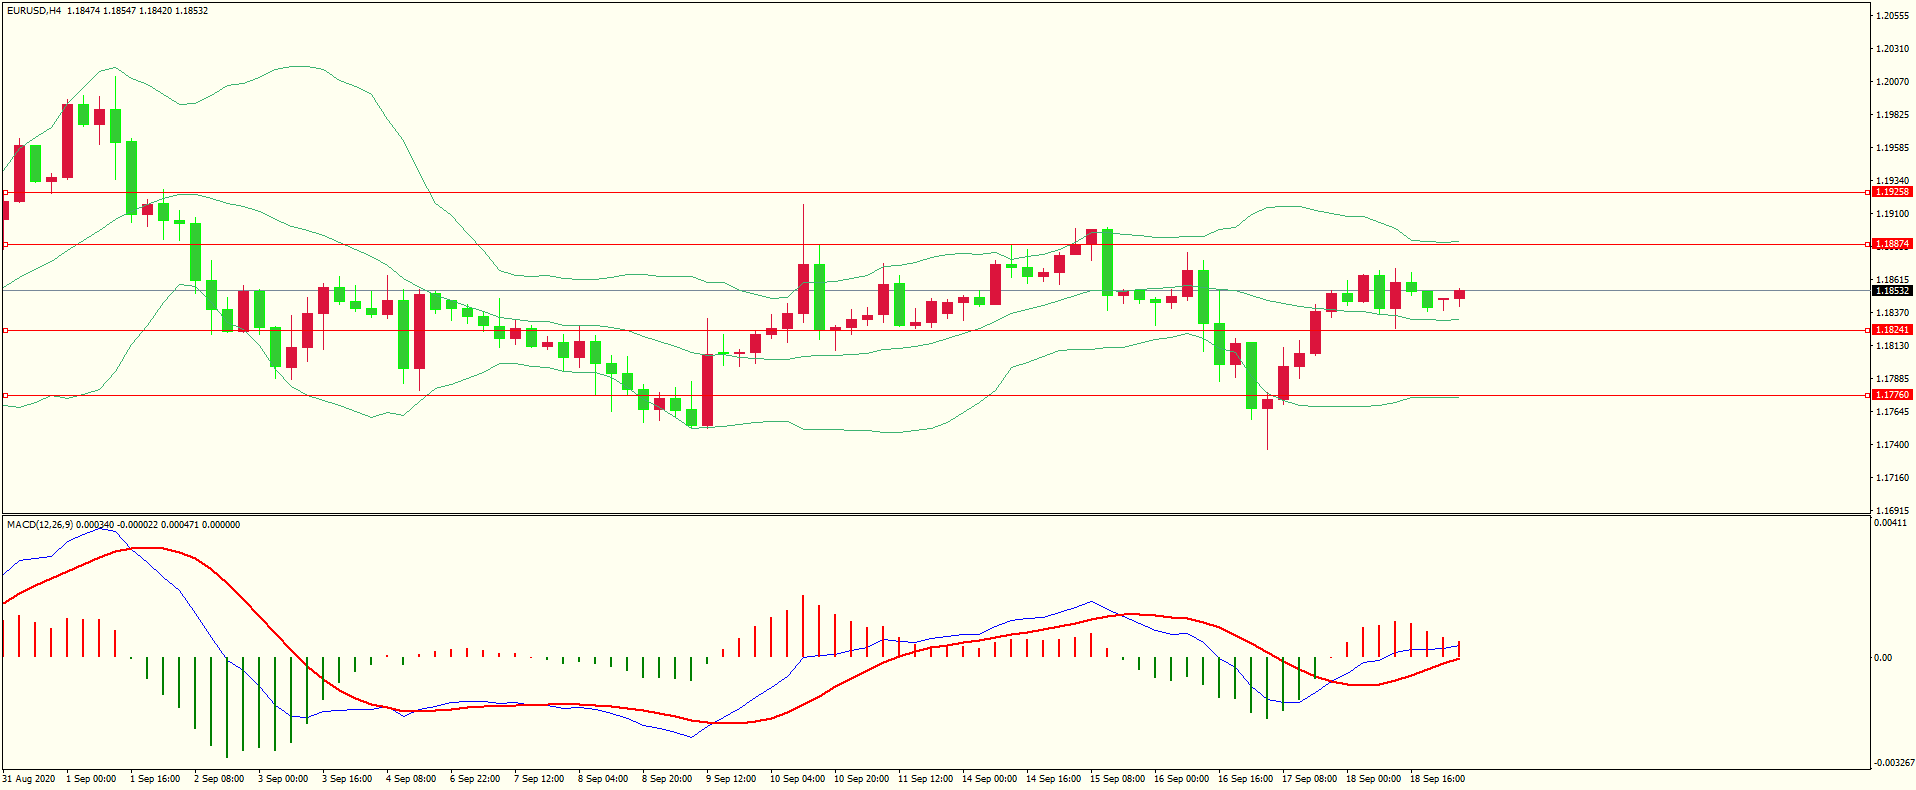This screenshot has height=790, width=1916.
Task: Click the 16 Sep 16:00 time label
Action: (1245, 779)
